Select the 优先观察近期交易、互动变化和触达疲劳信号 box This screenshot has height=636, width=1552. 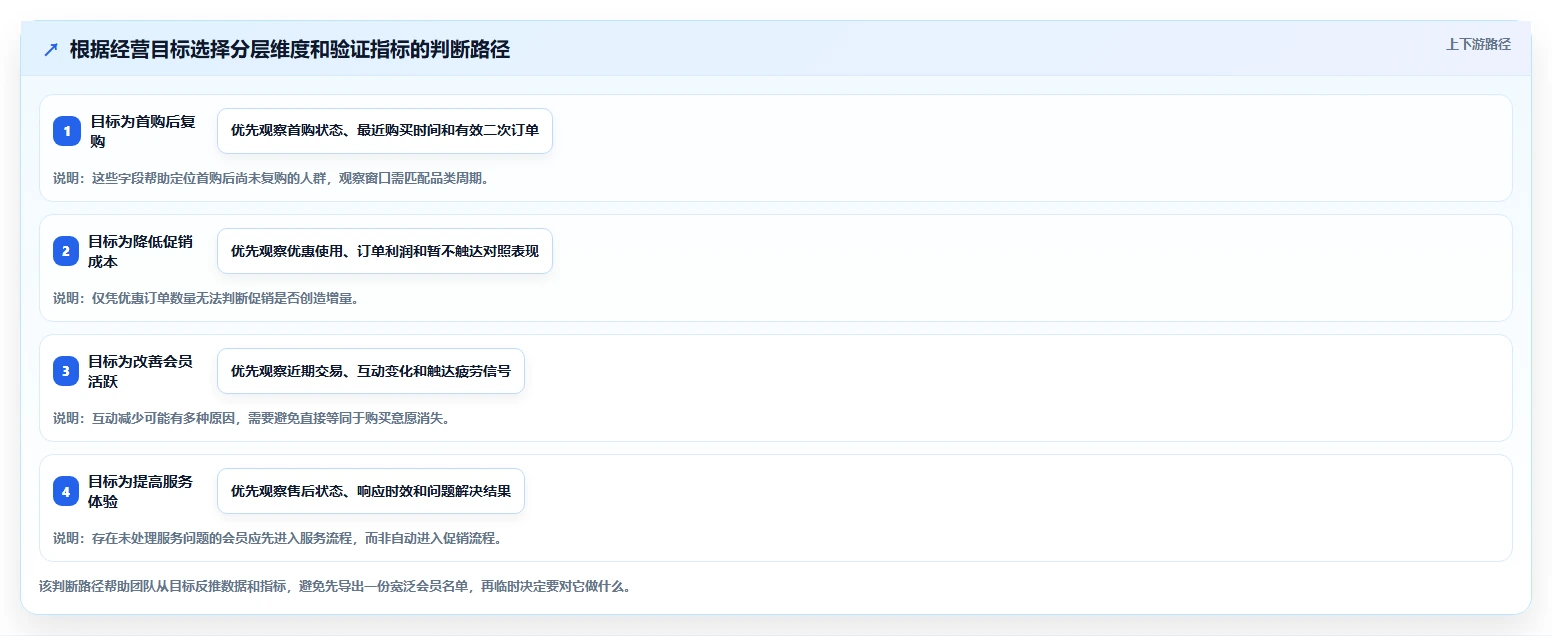pyautogui.click(x=371, y=371)
